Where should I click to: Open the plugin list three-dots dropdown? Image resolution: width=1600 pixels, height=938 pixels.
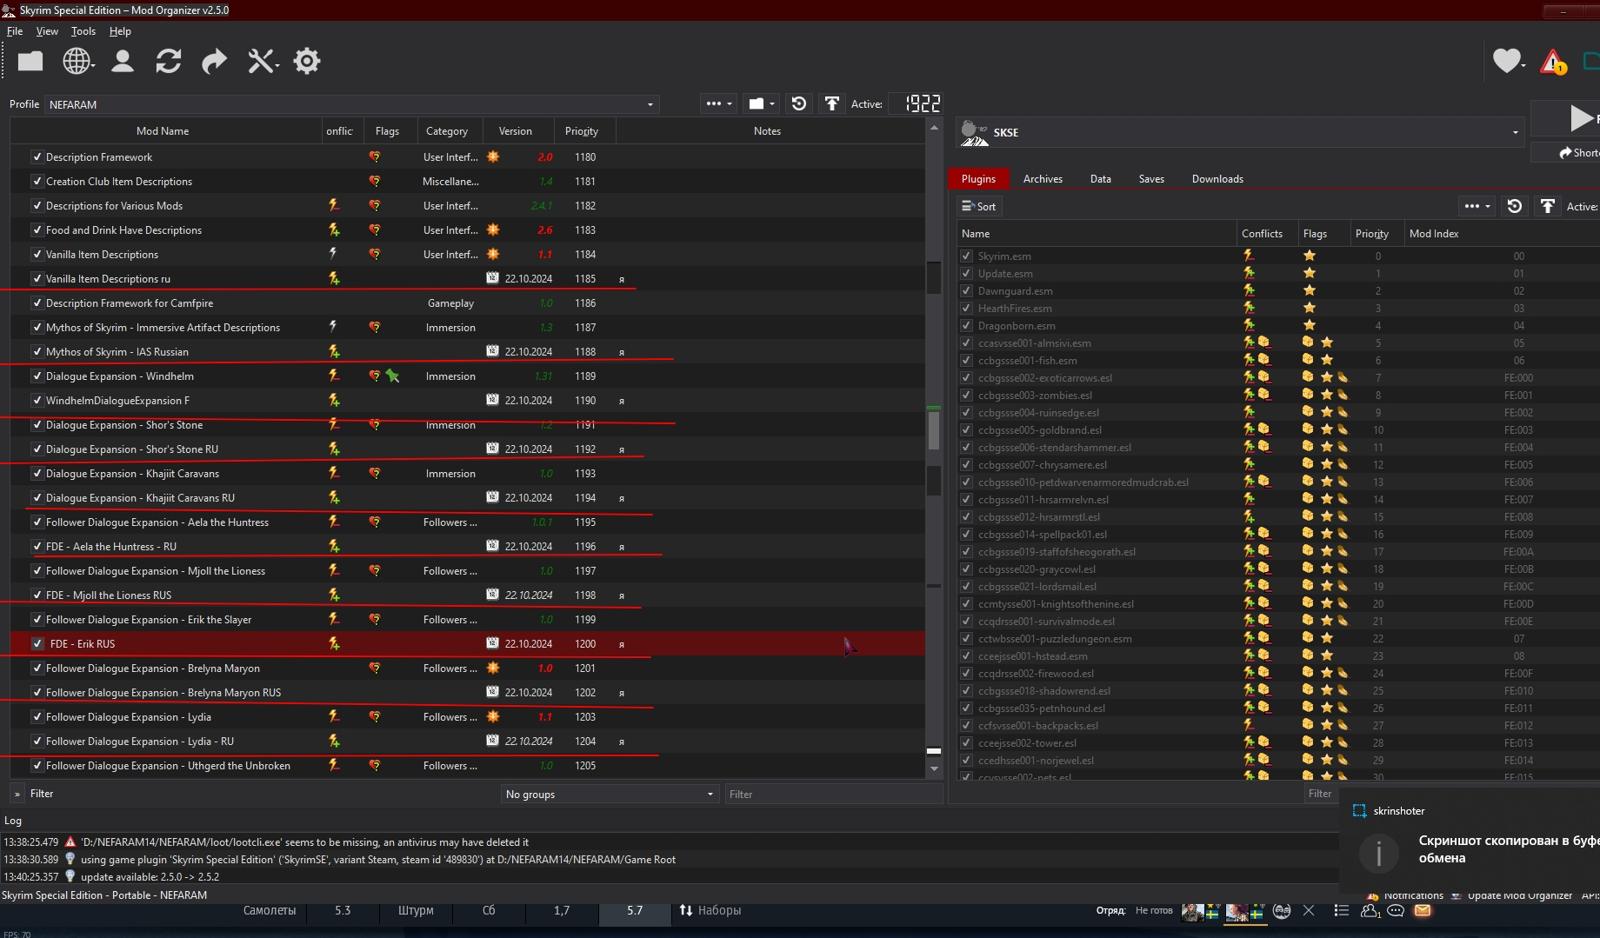click(x=1477, y=206)
